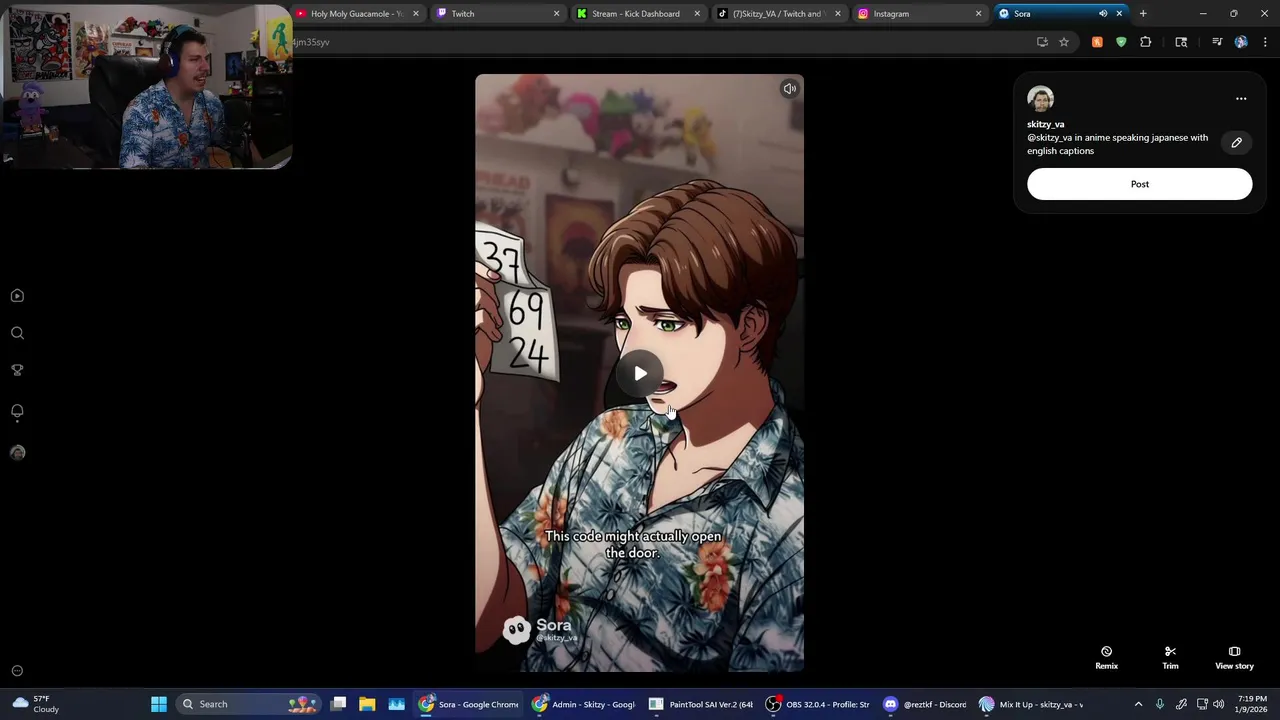Mute the Sora tab via its audio icon
This screenshot has height=720, width=1280.
coord(1103,14)
